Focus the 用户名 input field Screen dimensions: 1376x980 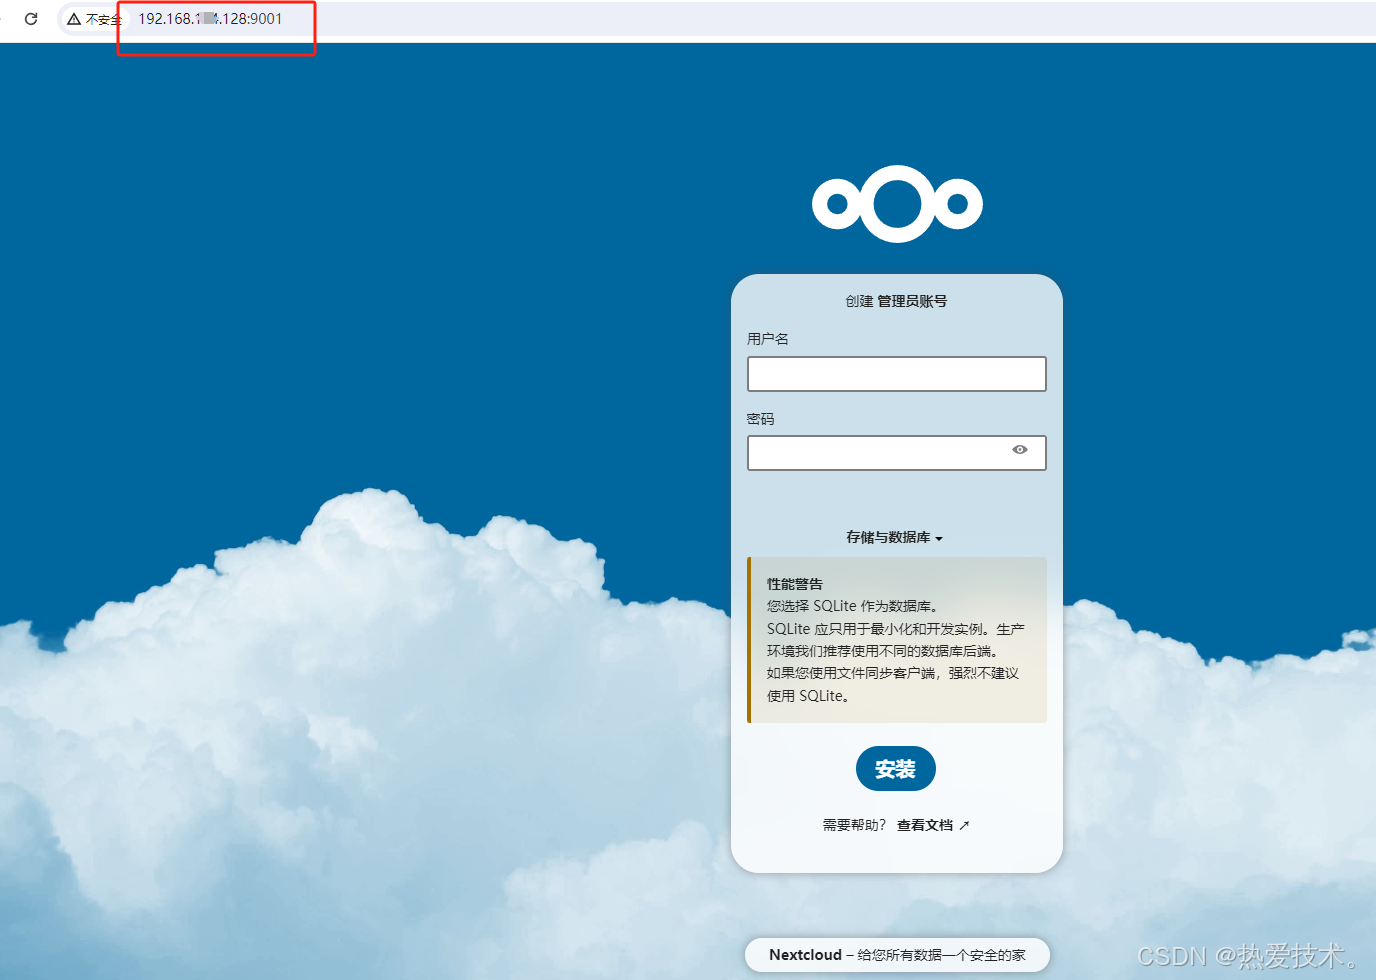897,374
